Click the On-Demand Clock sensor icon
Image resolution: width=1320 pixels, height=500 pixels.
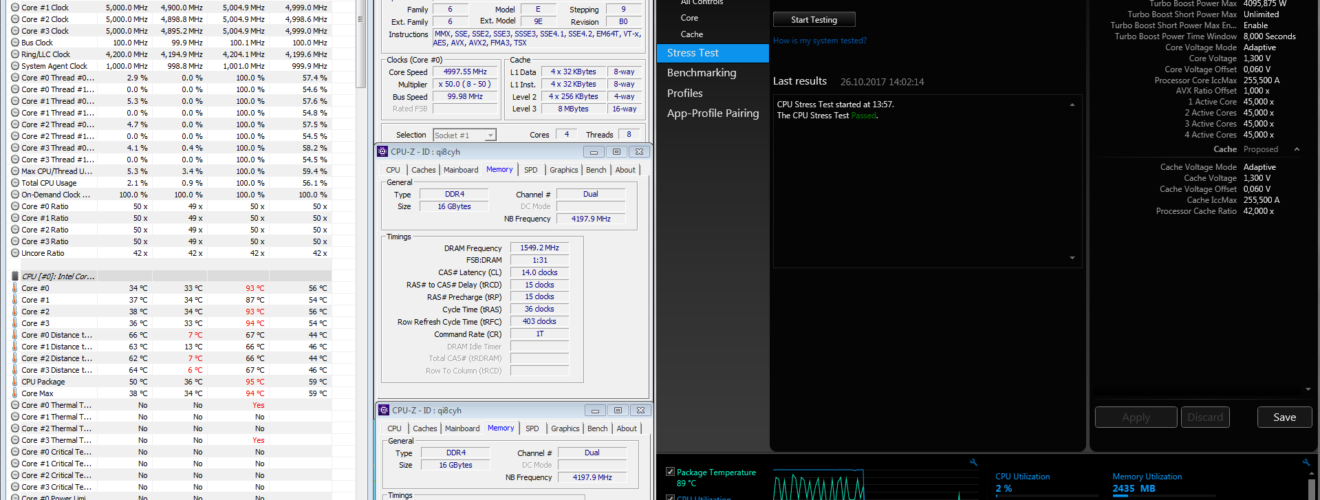click(x=15, y=194)
